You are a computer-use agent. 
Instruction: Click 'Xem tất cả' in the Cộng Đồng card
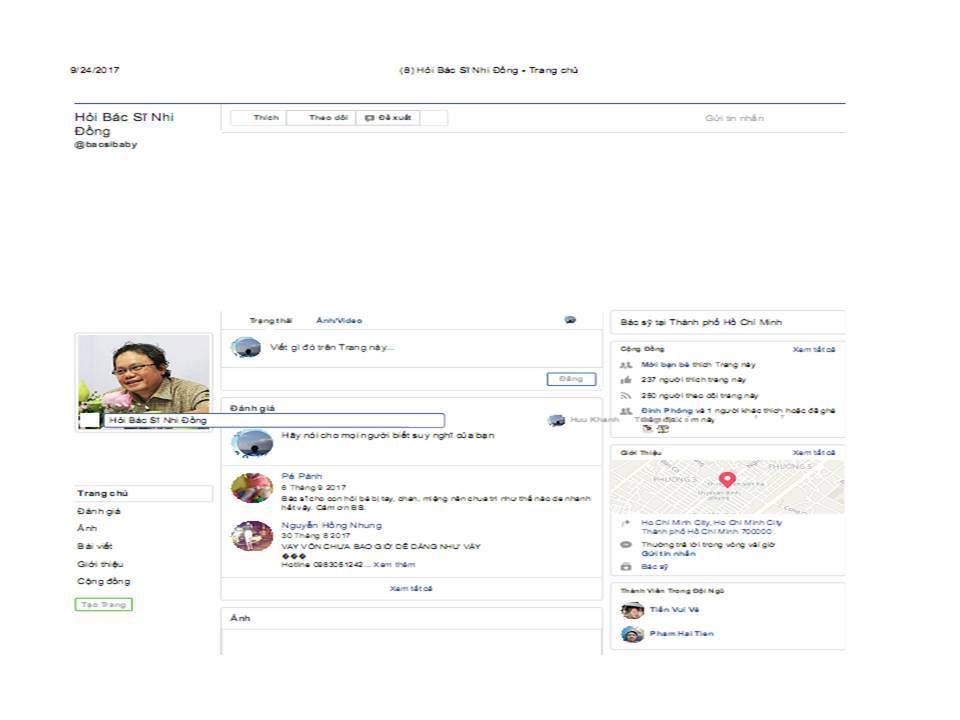pyautogui.click(x=814, y=350)
